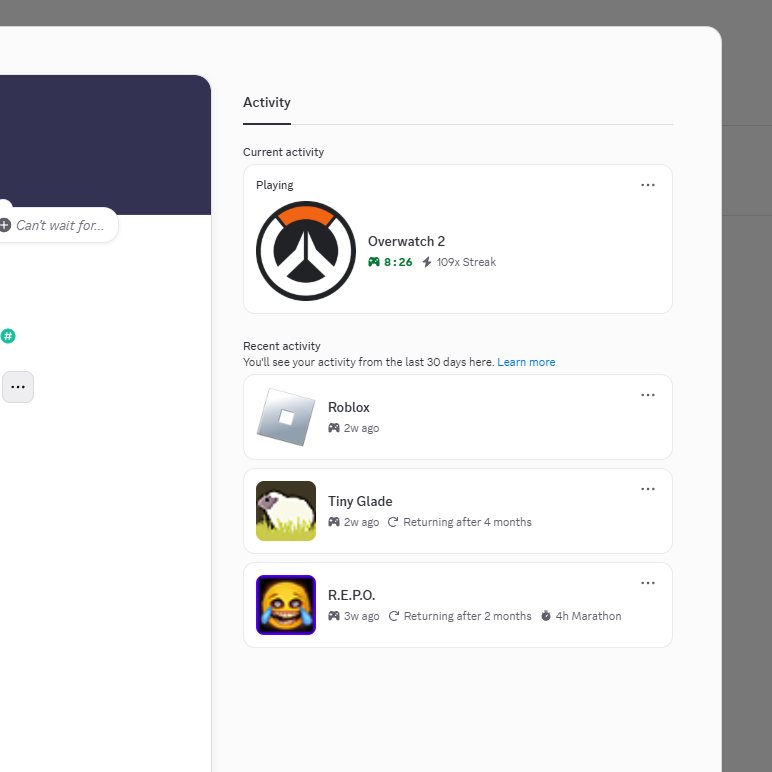Click the 2w ago timestamp on Roblox

[x=361, y=428]
